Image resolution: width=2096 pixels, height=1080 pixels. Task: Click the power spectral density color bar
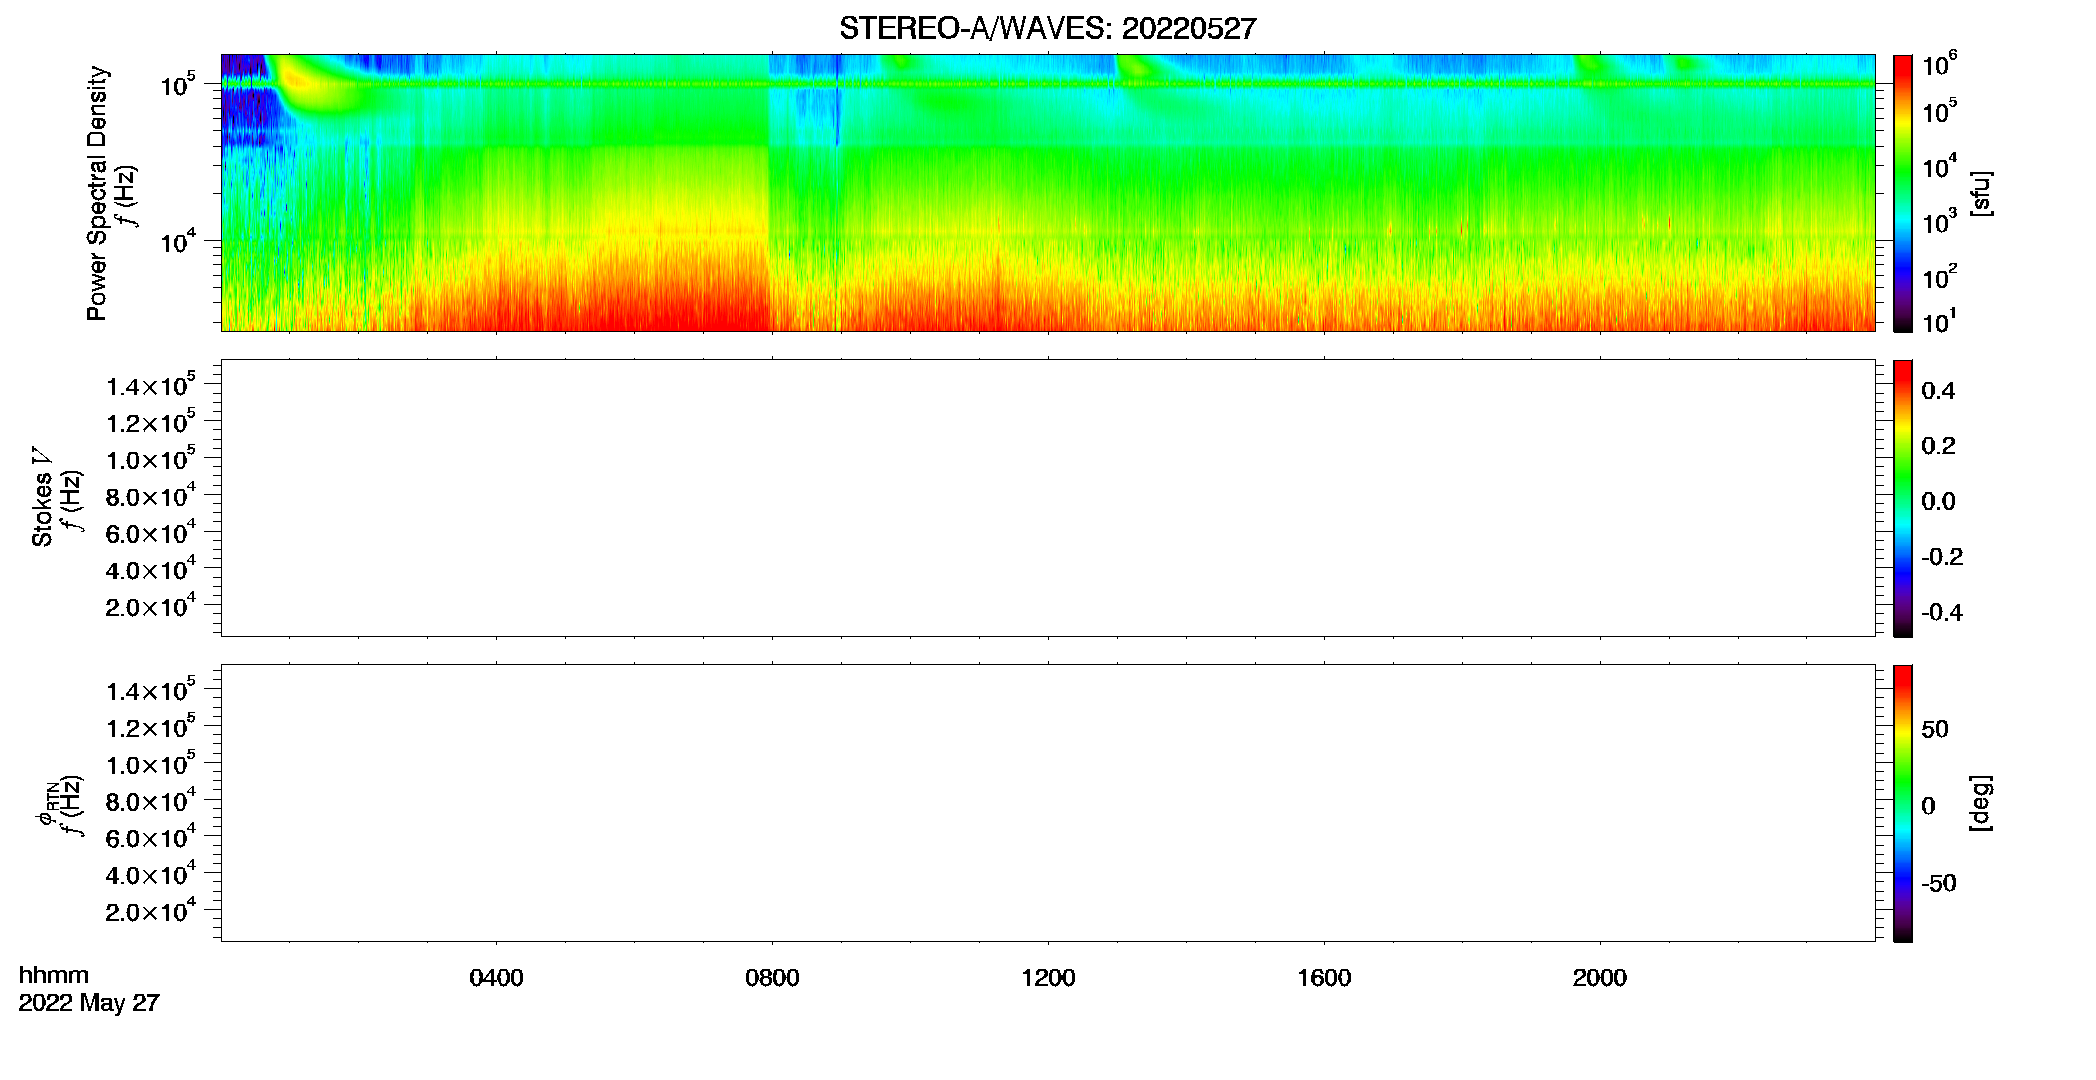point(1903,193)
